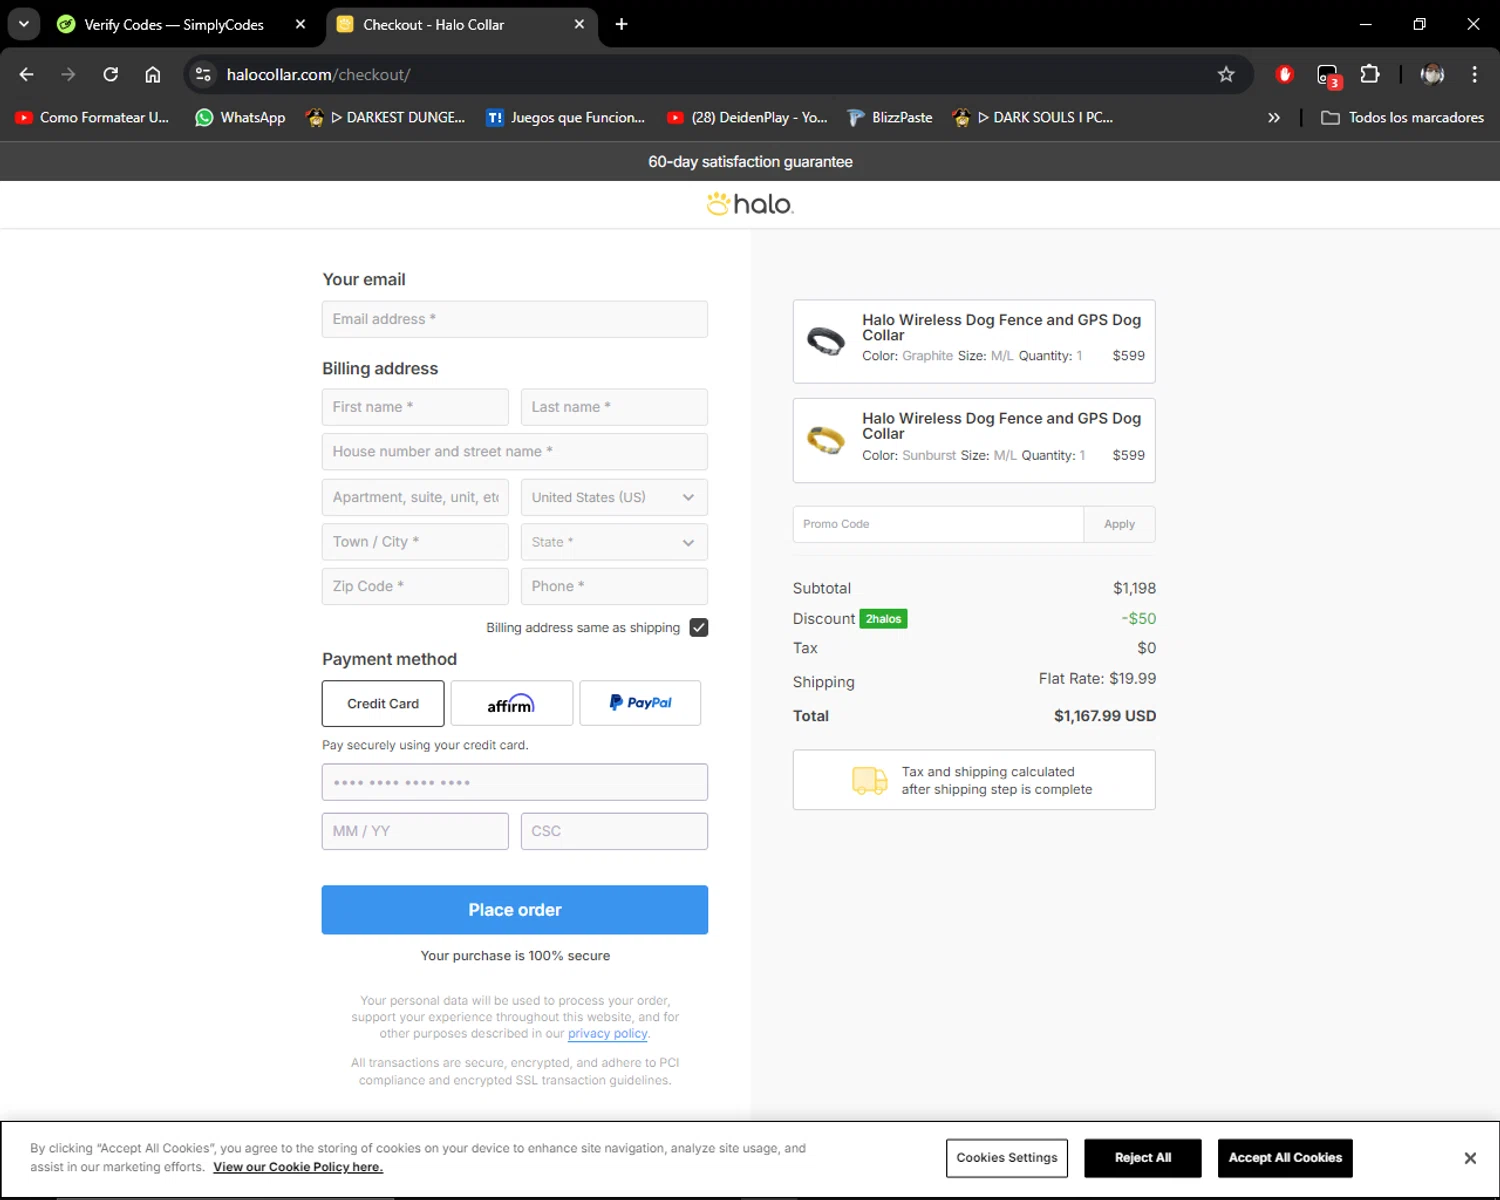This screenshot has width=1500, height=1200.
Task: Open the extension icon with badge 3
Action: pyautogui.click(x=1328, y=75)
